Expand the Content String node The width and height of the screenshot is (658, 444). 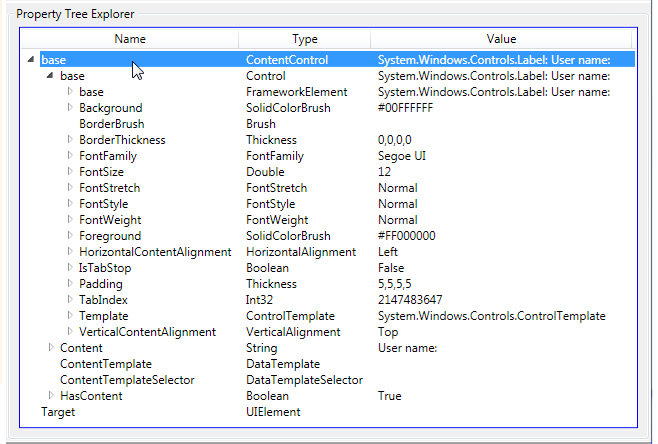point(51,347)
